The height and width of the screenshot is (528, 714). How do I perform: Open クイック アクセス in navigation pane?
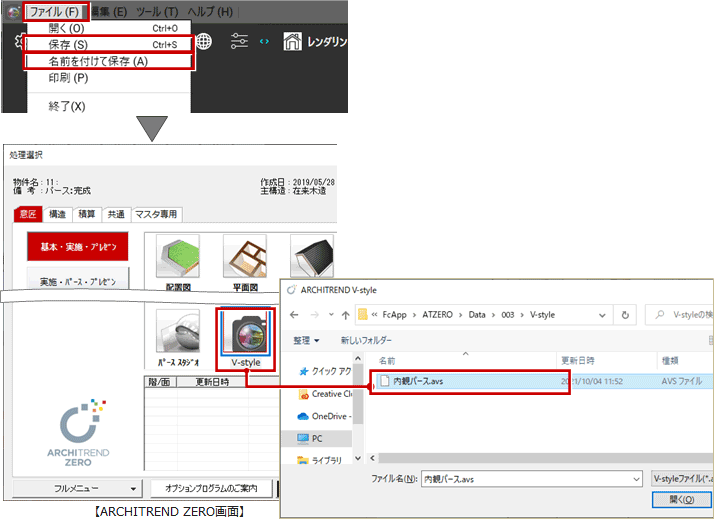[x=324, y=371]
